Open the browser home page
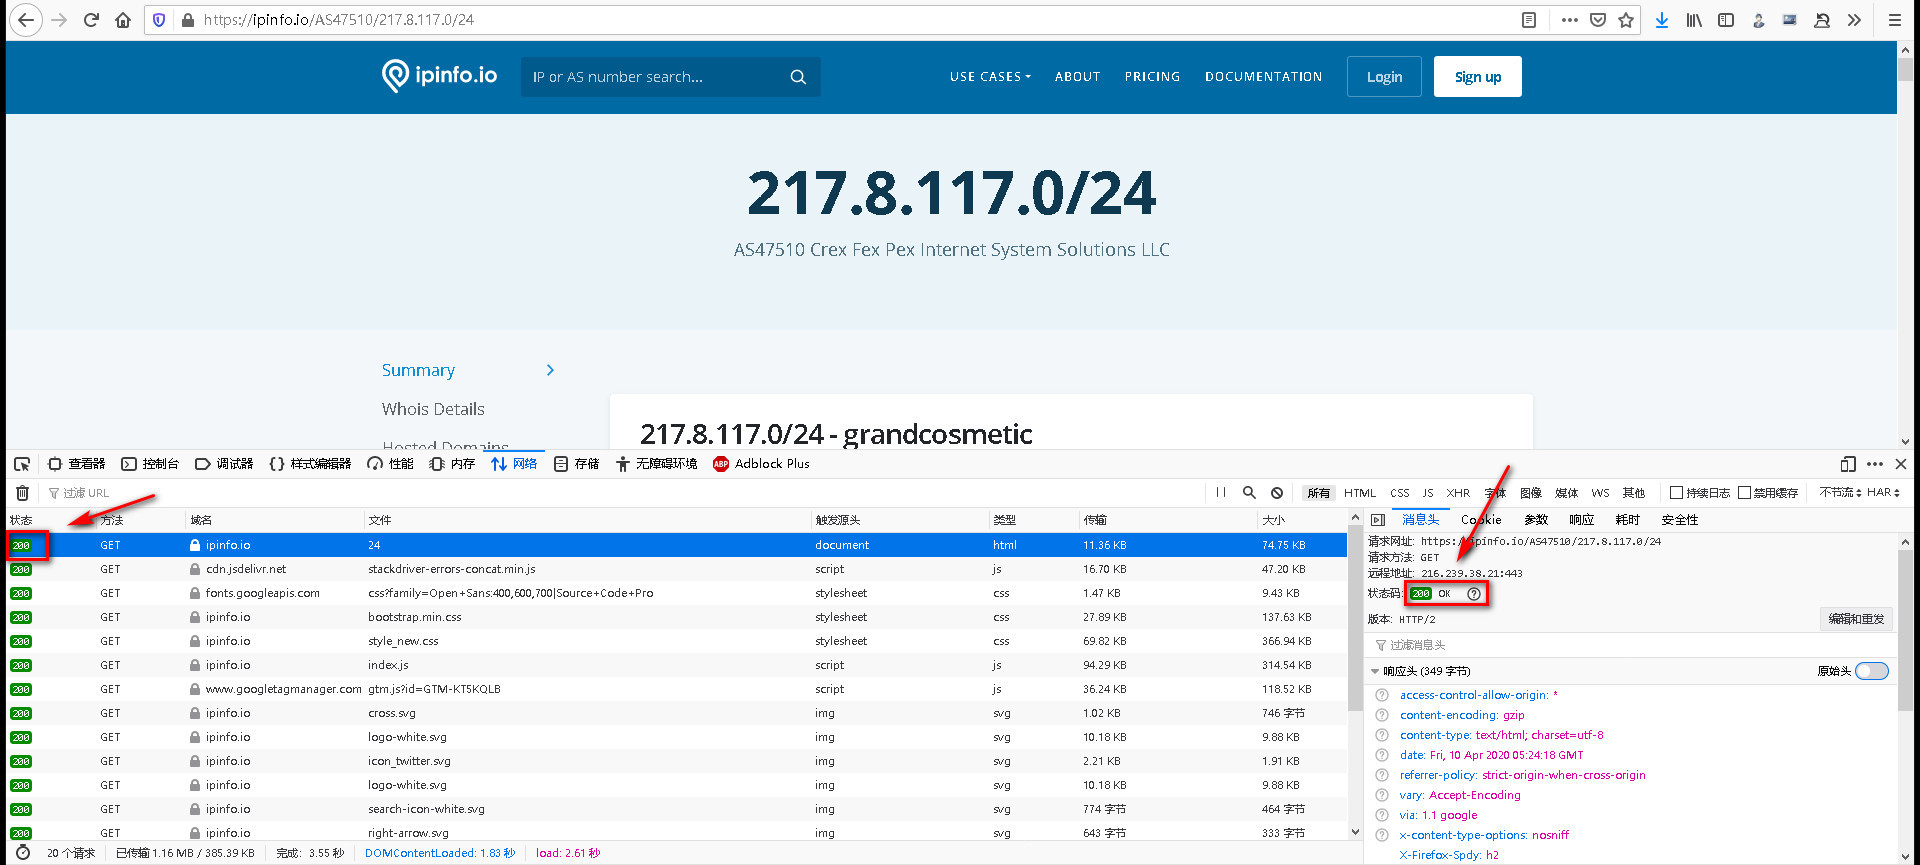 (123, 20)
